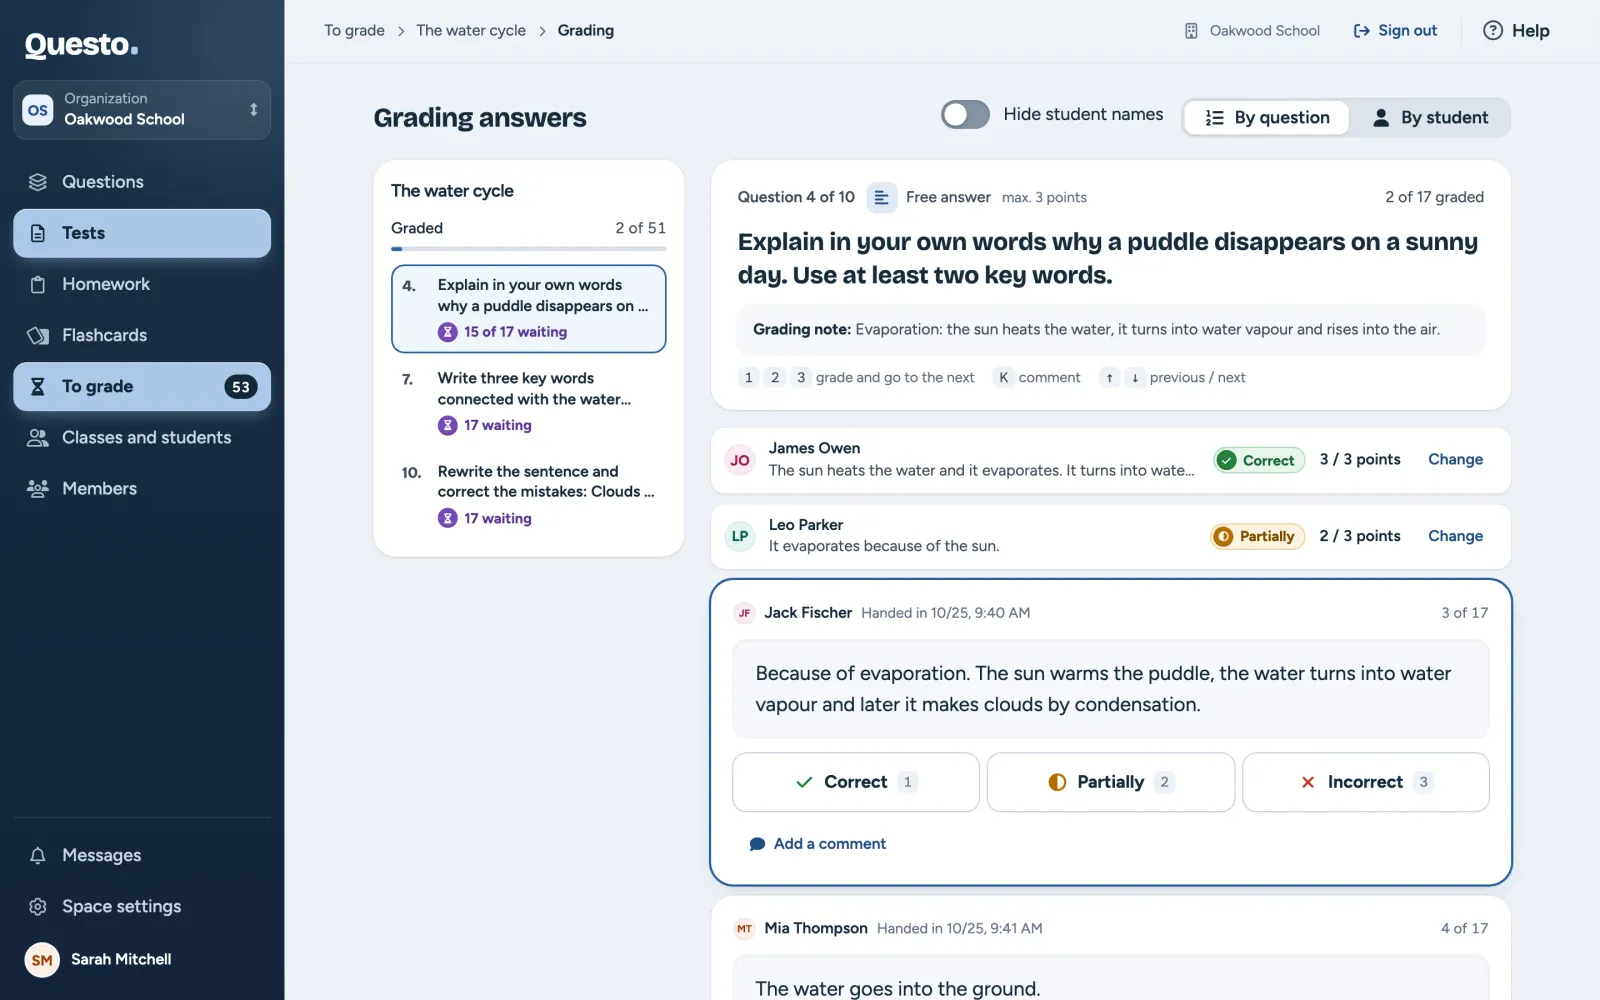Click the Classes and students people icon
The height and width of the screenshot is (1000, 1600).
(x=38, y=437)
